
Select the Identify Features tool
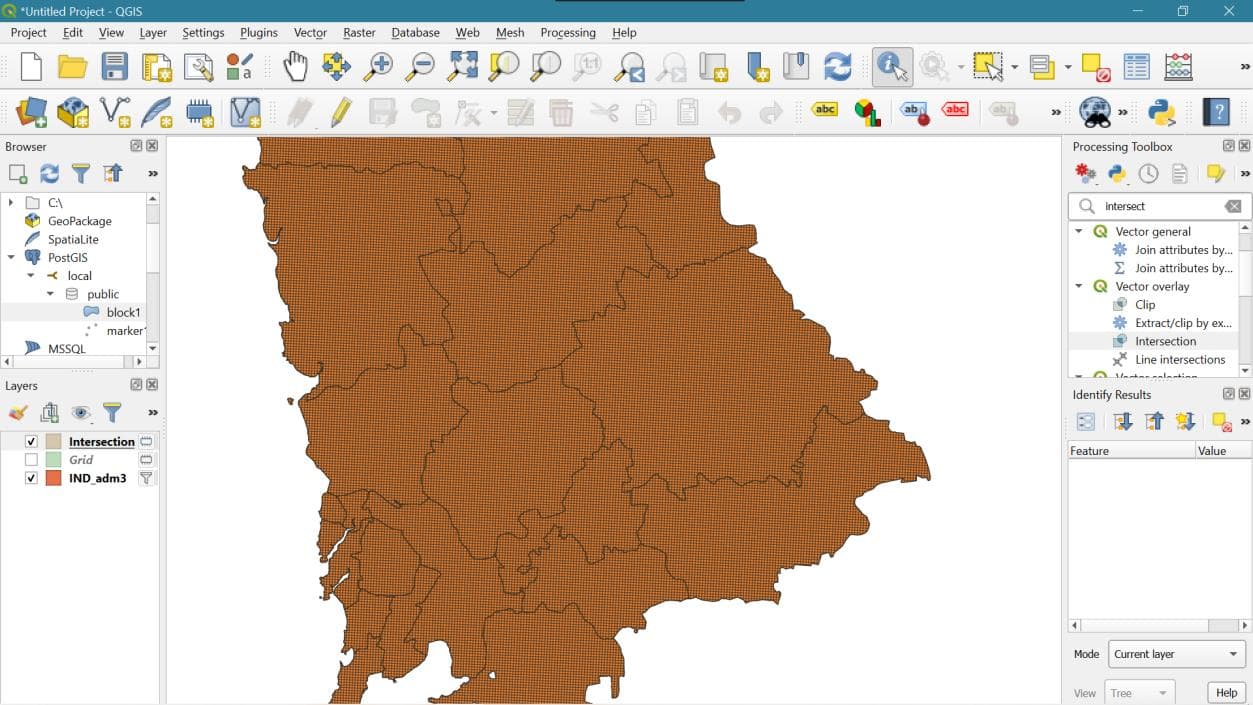coord(891,67)
